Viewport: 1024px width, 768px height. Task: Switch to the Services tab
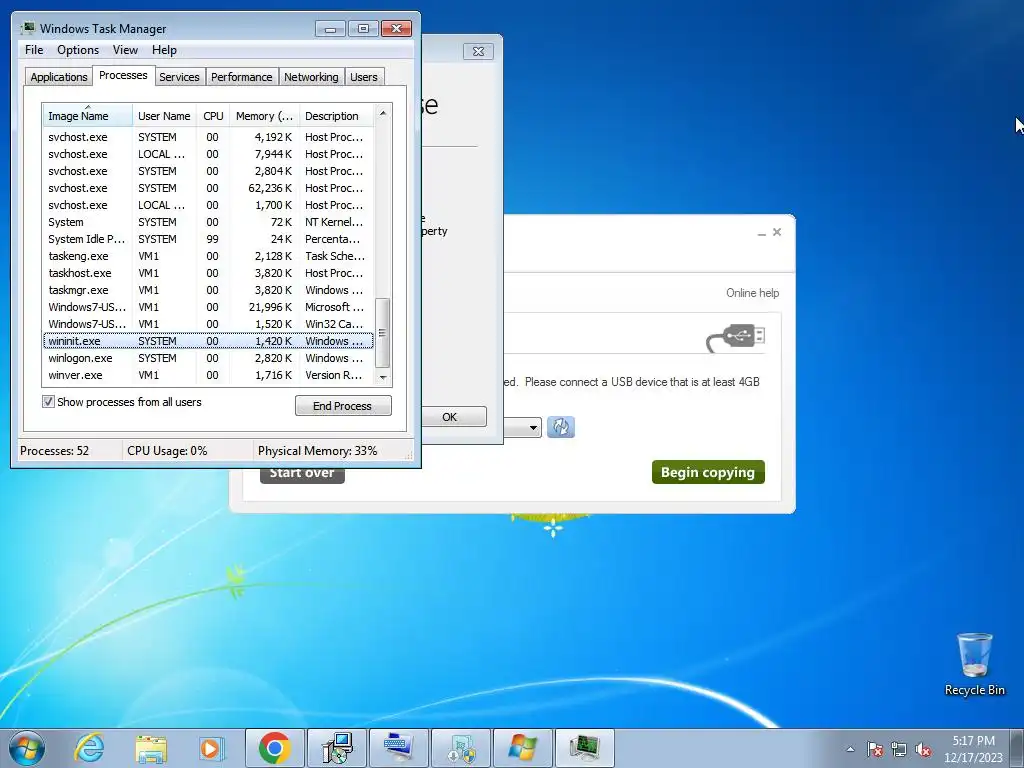tap(179, 77)
